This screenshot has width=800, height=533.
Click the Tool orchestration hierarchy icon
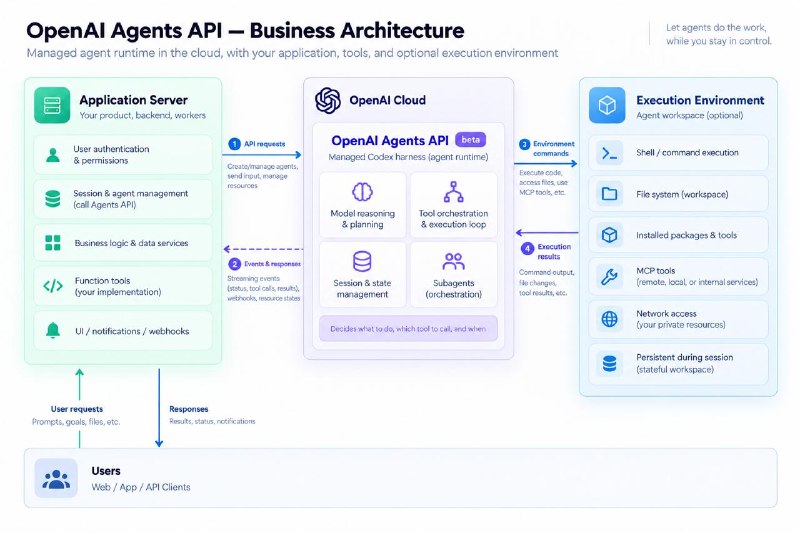point(453,192)
